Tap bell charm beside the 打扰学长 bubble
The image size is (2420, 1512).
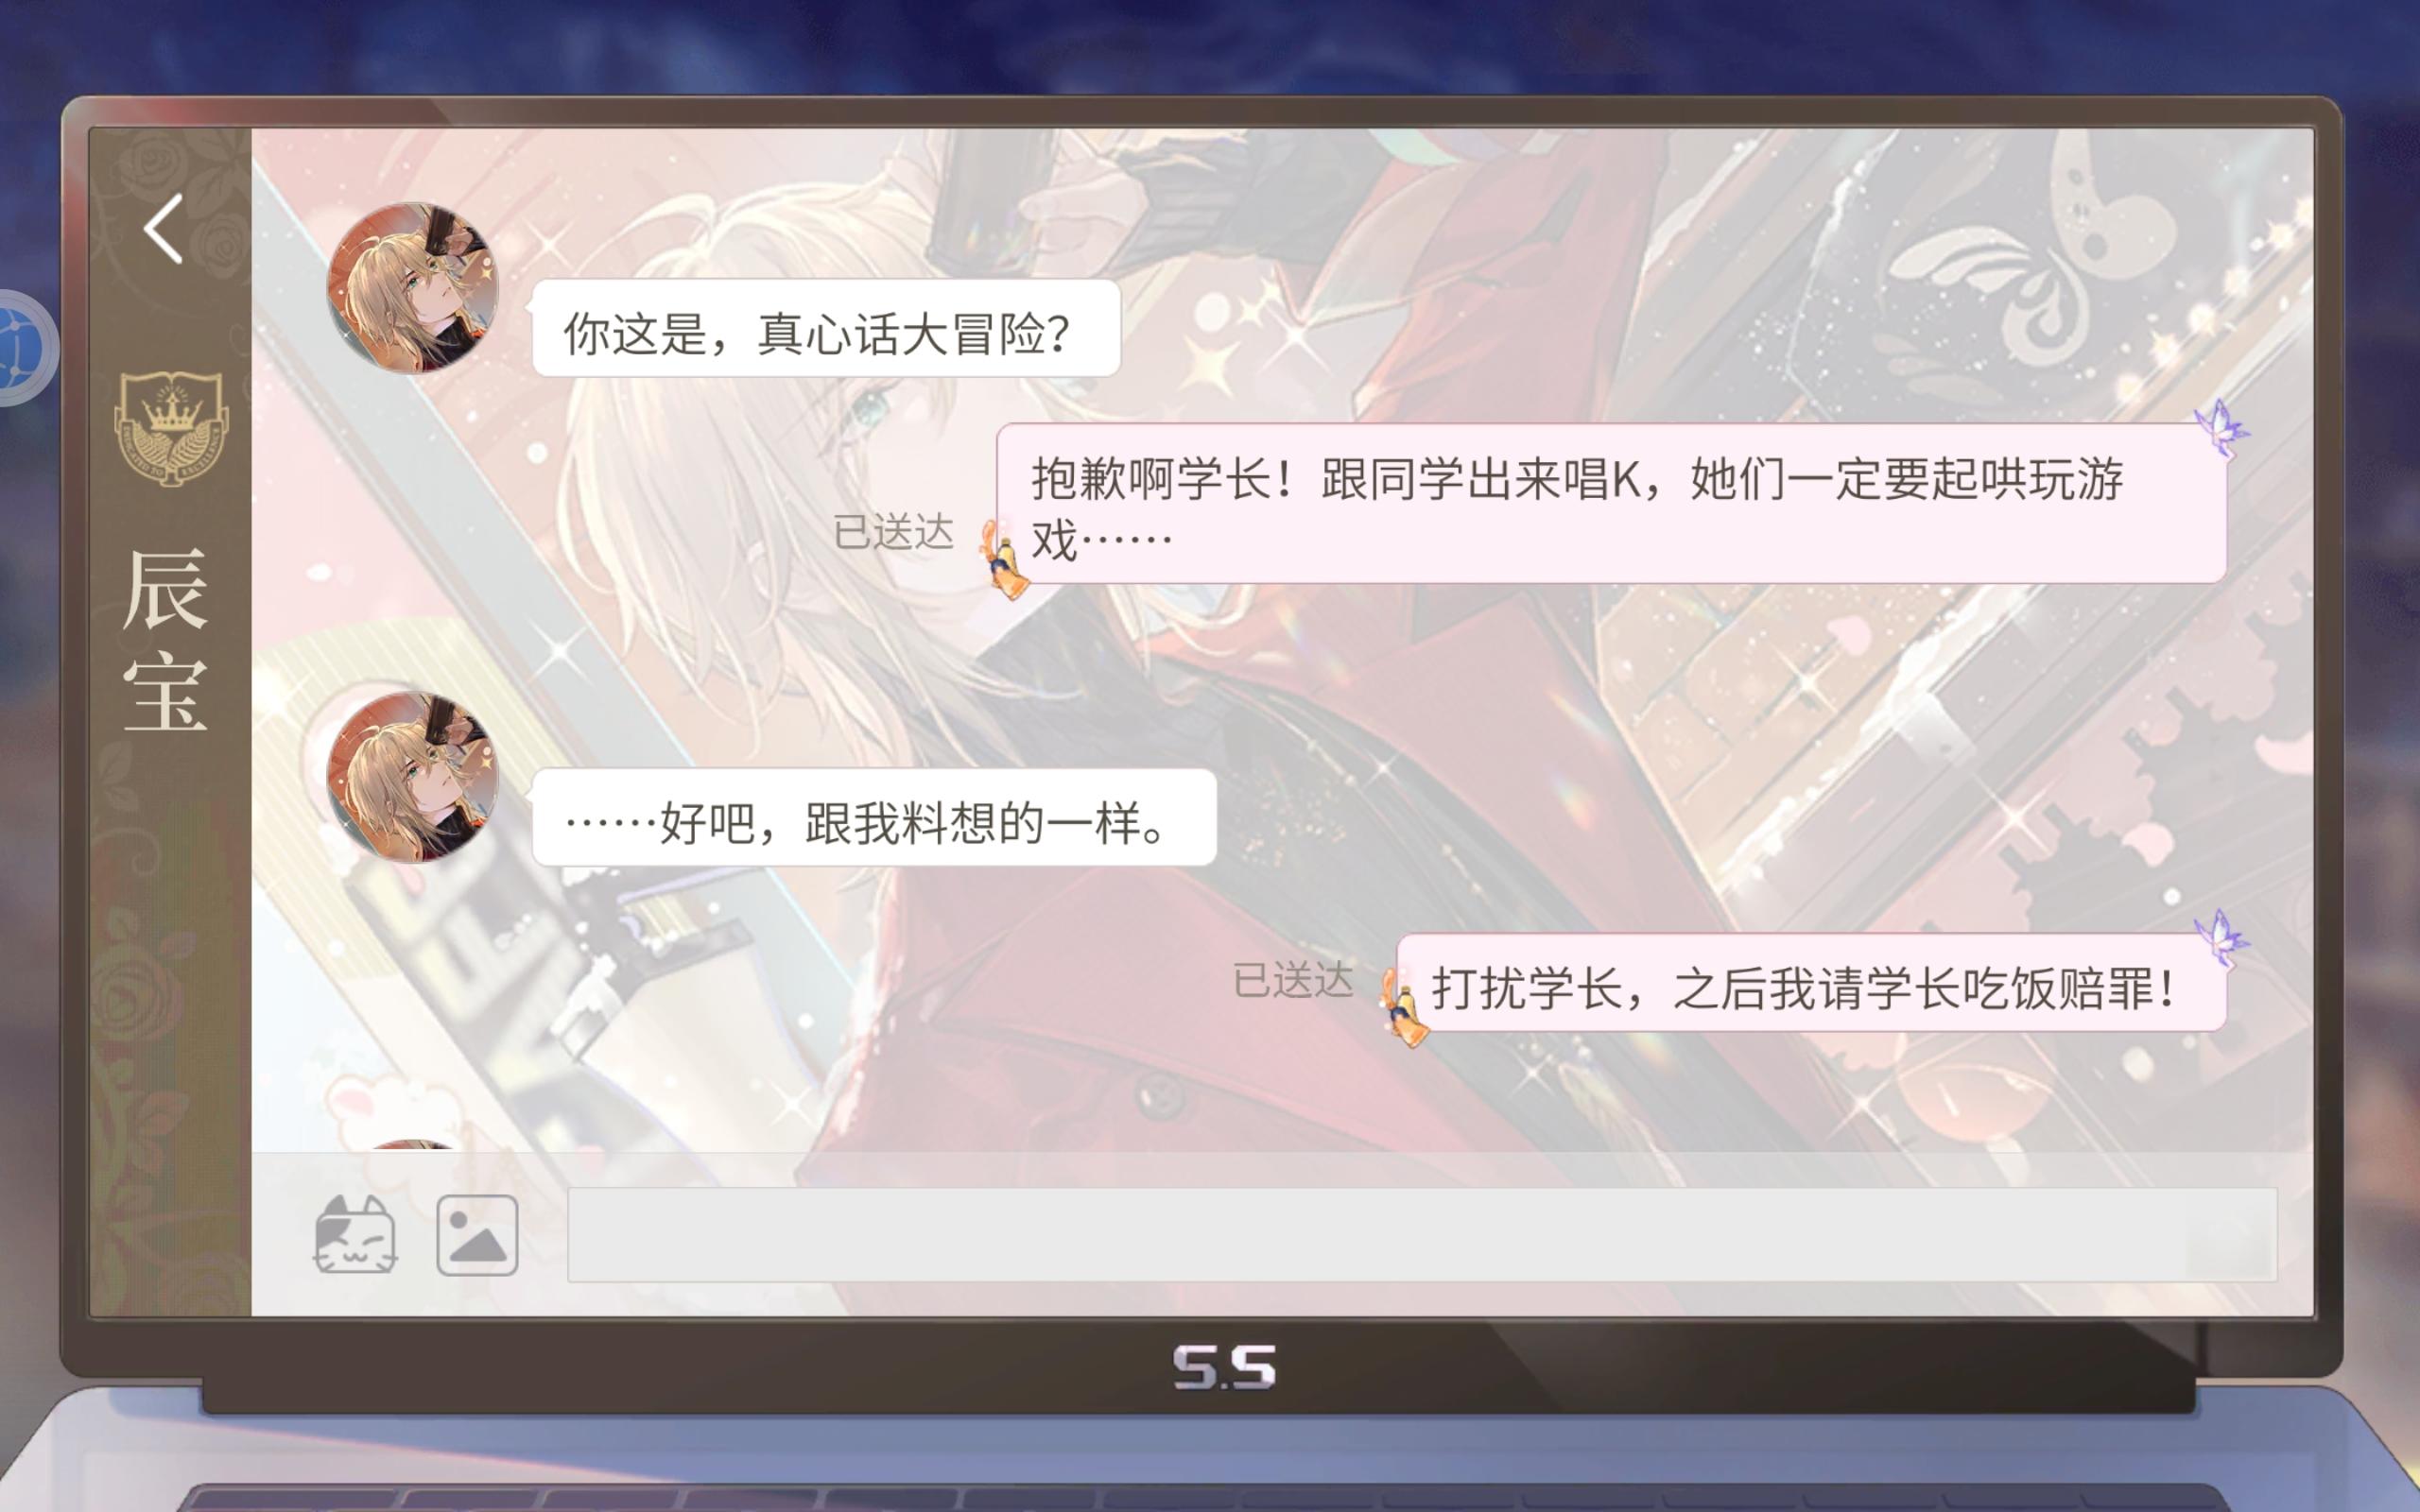coord(1404,1008)
